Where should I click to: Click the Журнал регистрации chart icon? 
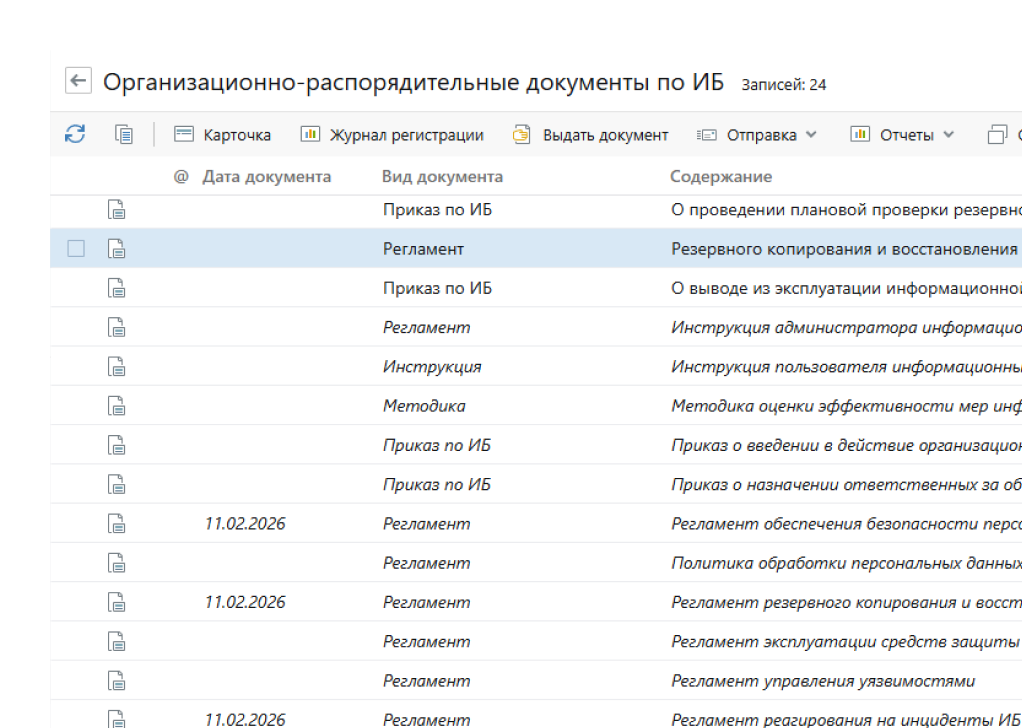[310, 134]
